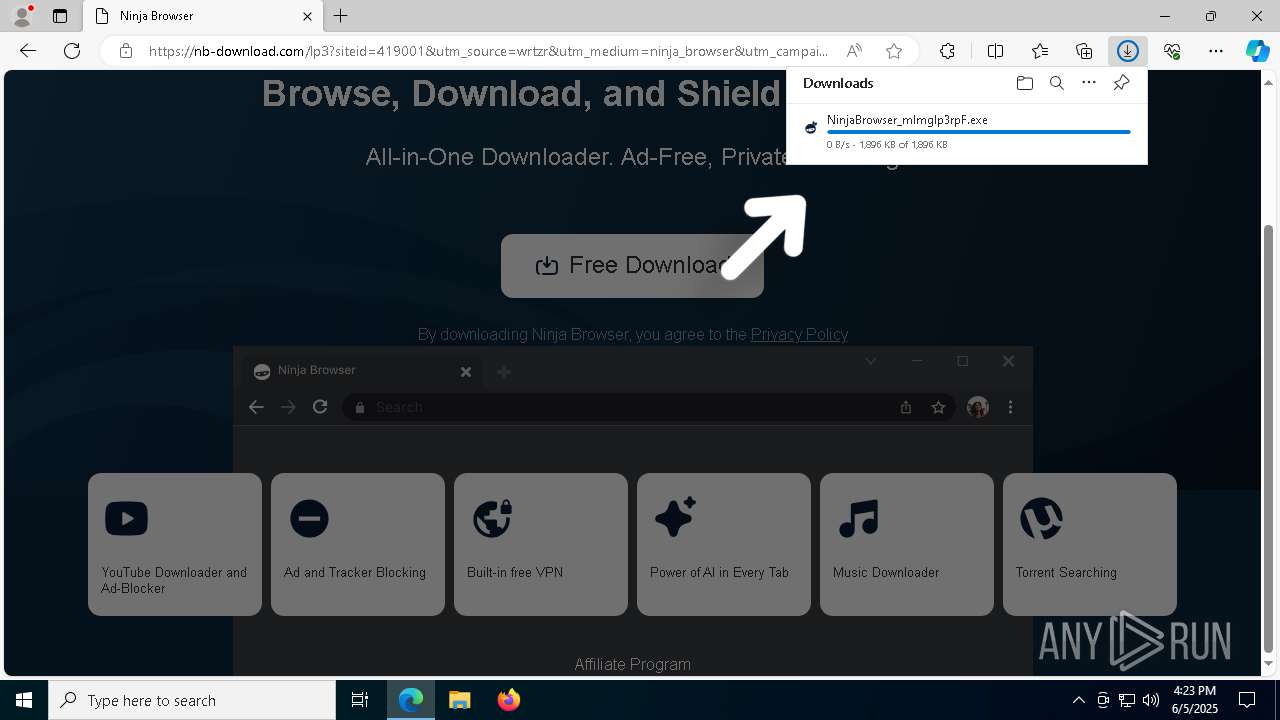Select YouTube Downloader and Ad-Blocker card

click(x=175, y=544)
